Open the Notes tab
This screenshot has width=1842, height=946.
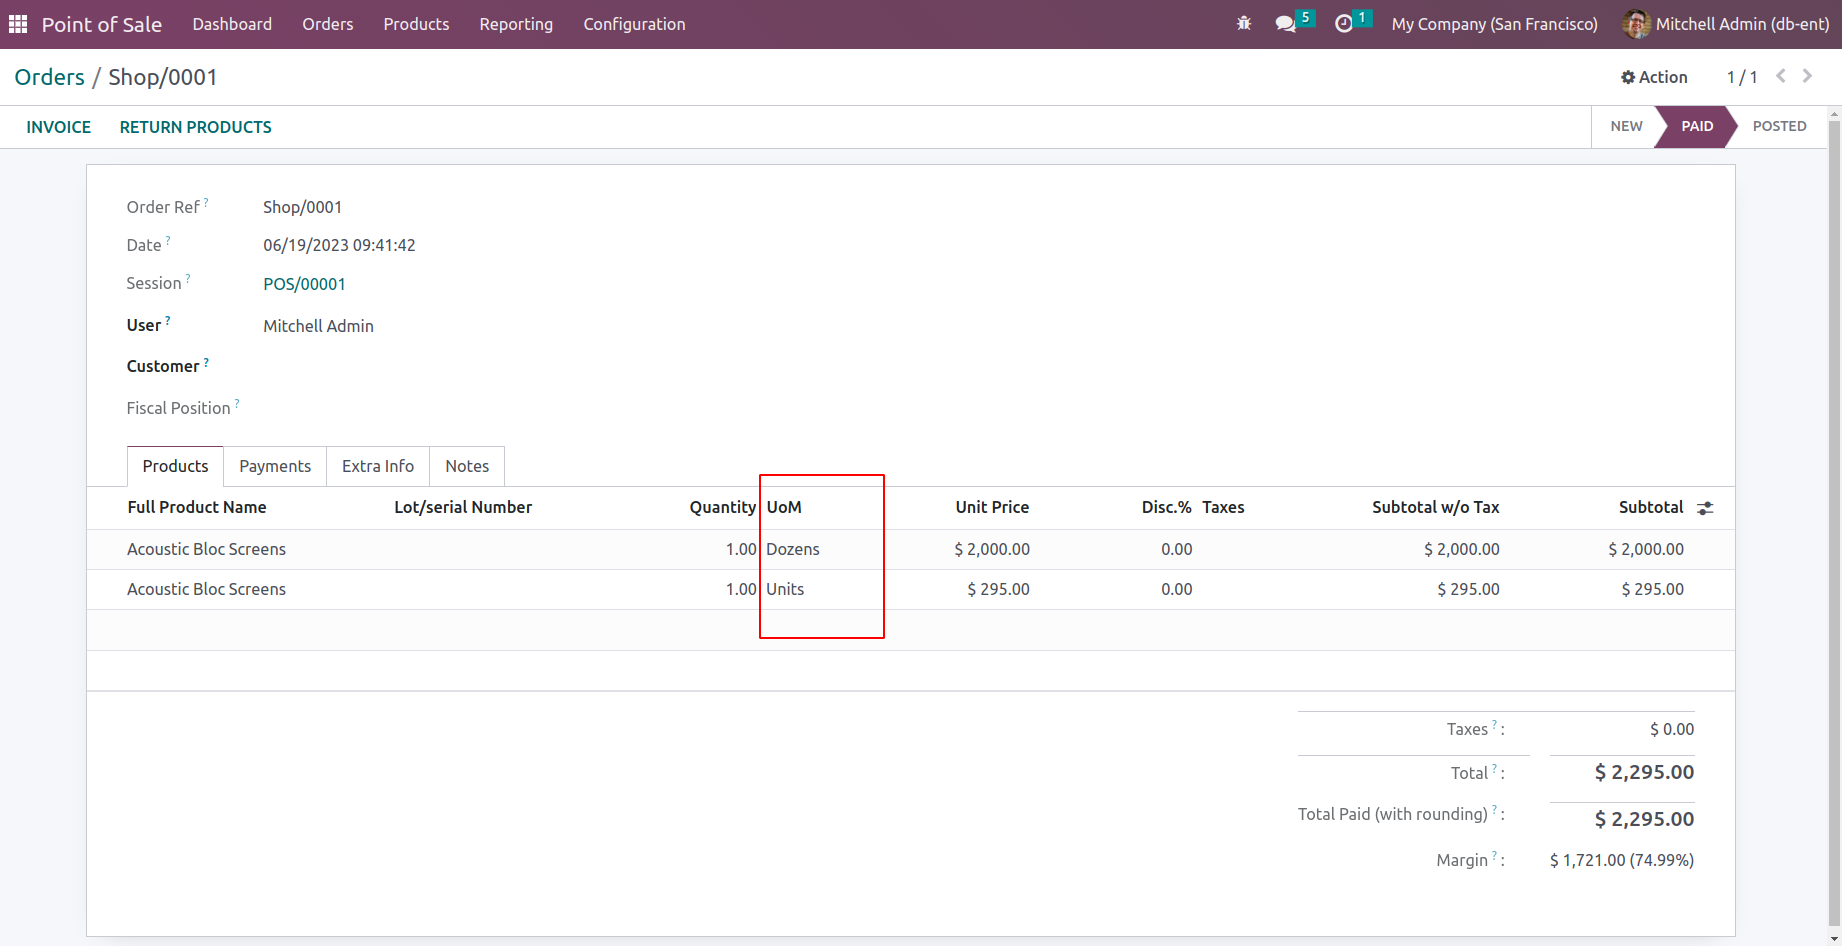point(467,466)
